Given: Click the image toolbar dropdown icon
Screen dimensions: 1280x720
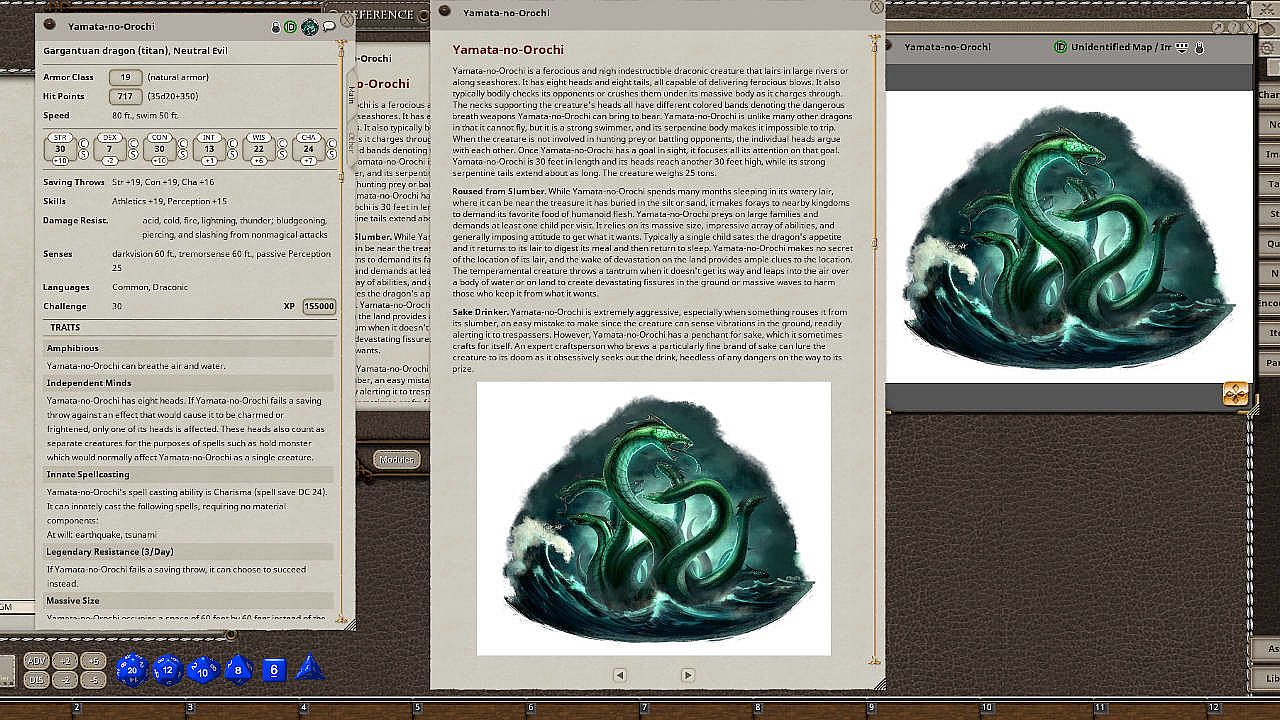Looking at the screenshot, I should pyautogui.click(x=1182, y=47).
